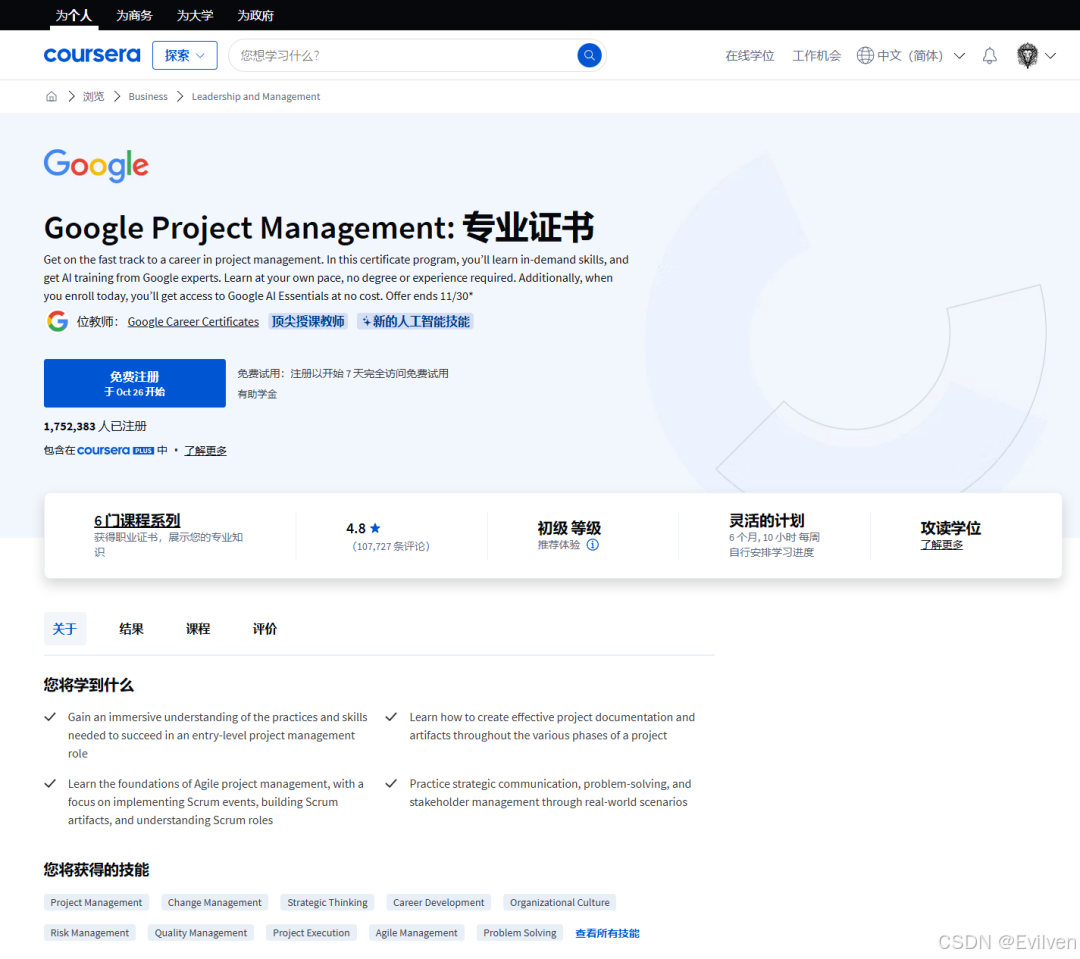This screenshot has height=959, width=1080.
Task: Open the notifications bell
Action: (989, 56)
